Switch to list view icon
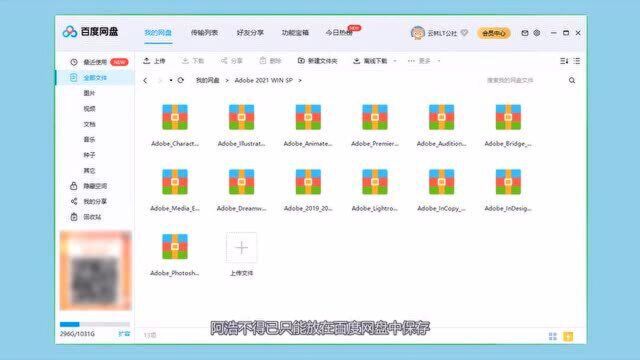The height and width of the screenshot is (360, 640). [x=576, y=61]
